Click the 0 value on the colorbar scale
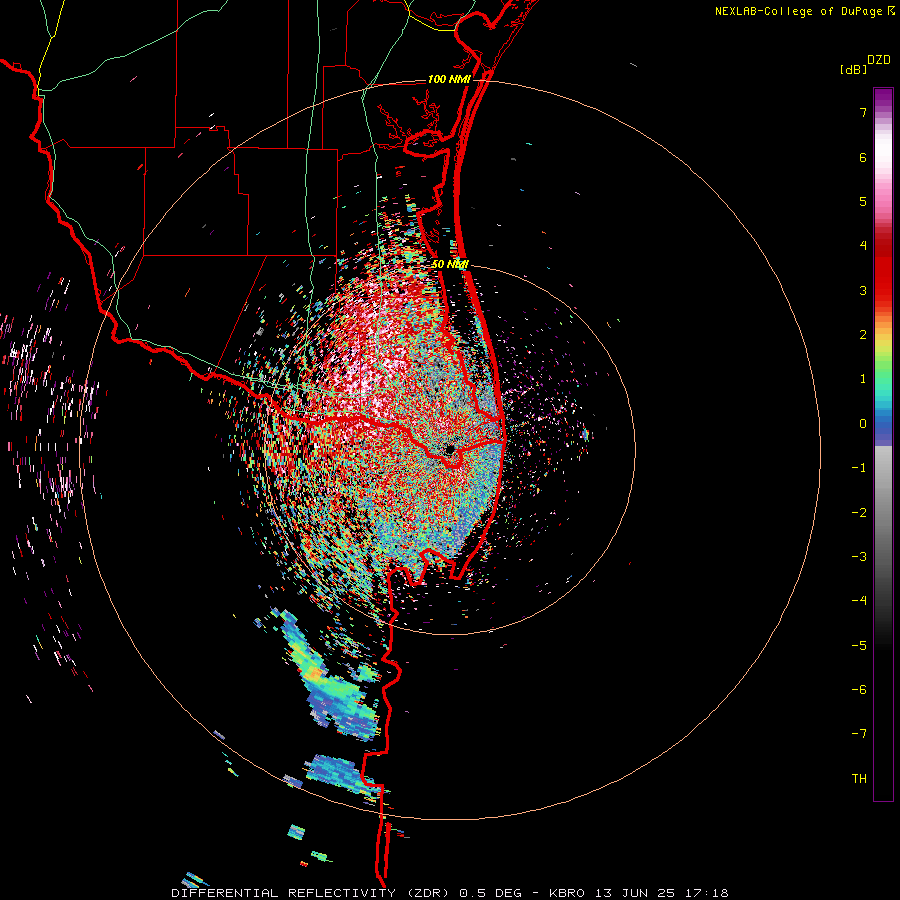 (863, 424)
